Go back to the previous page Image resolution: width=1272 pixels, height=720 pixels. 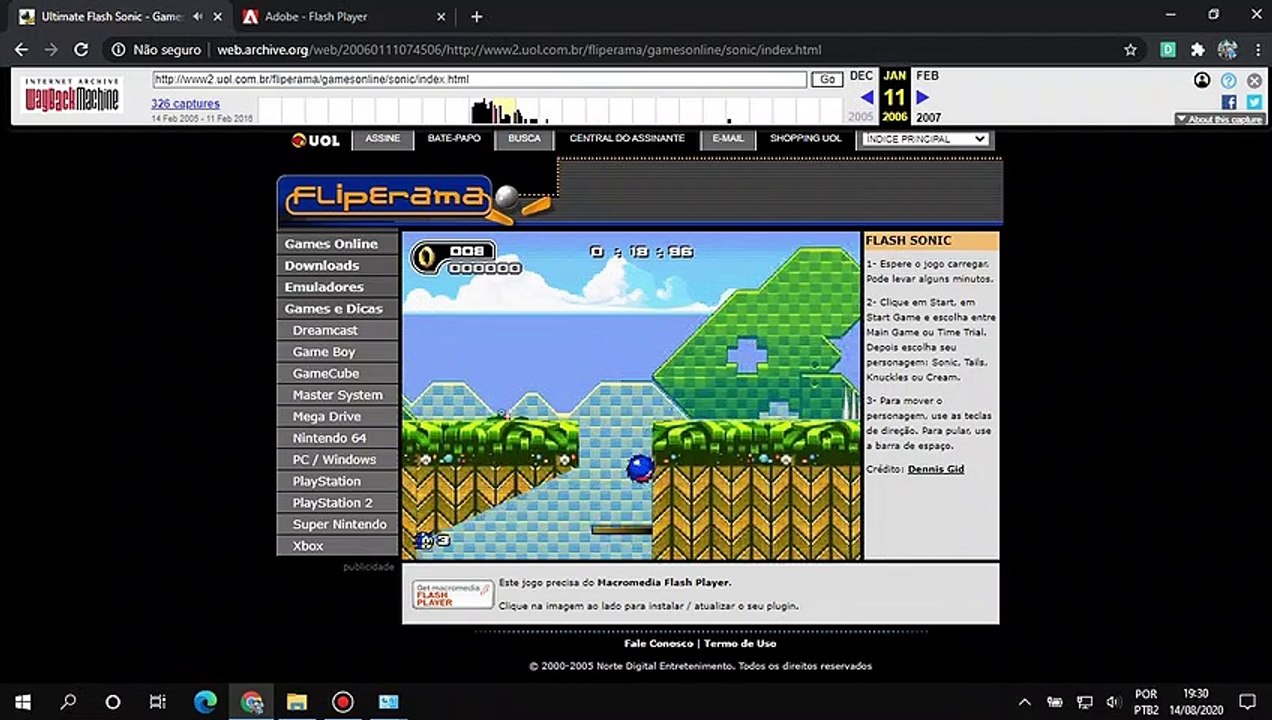click(x=21, y=49)
